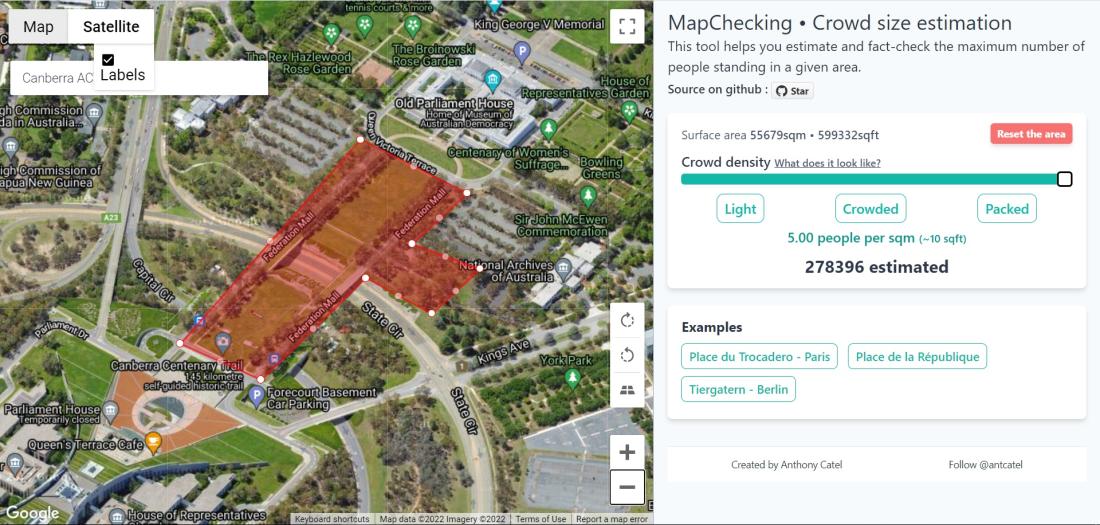This screenshot has width=1100, height=525.
Task: Select the Satellite view tab
Action: point(111,27)
